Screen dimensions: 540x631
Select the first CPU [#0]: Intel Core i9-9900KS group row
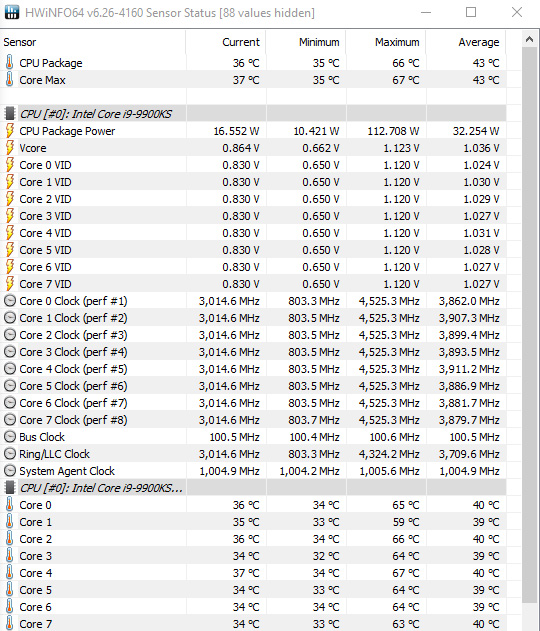point(253,114)
